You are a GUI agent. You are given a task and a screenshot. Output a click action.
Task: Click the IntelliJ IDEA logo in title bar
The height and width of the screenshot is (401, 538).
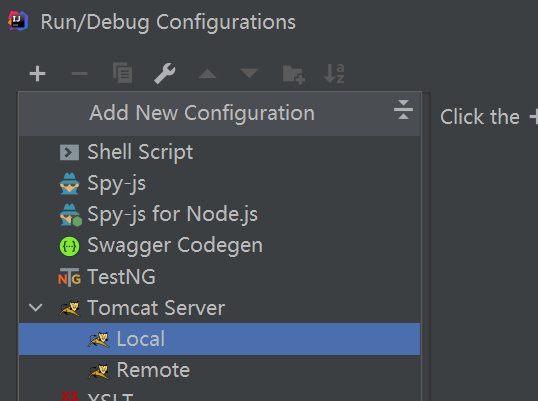[18, 21]
